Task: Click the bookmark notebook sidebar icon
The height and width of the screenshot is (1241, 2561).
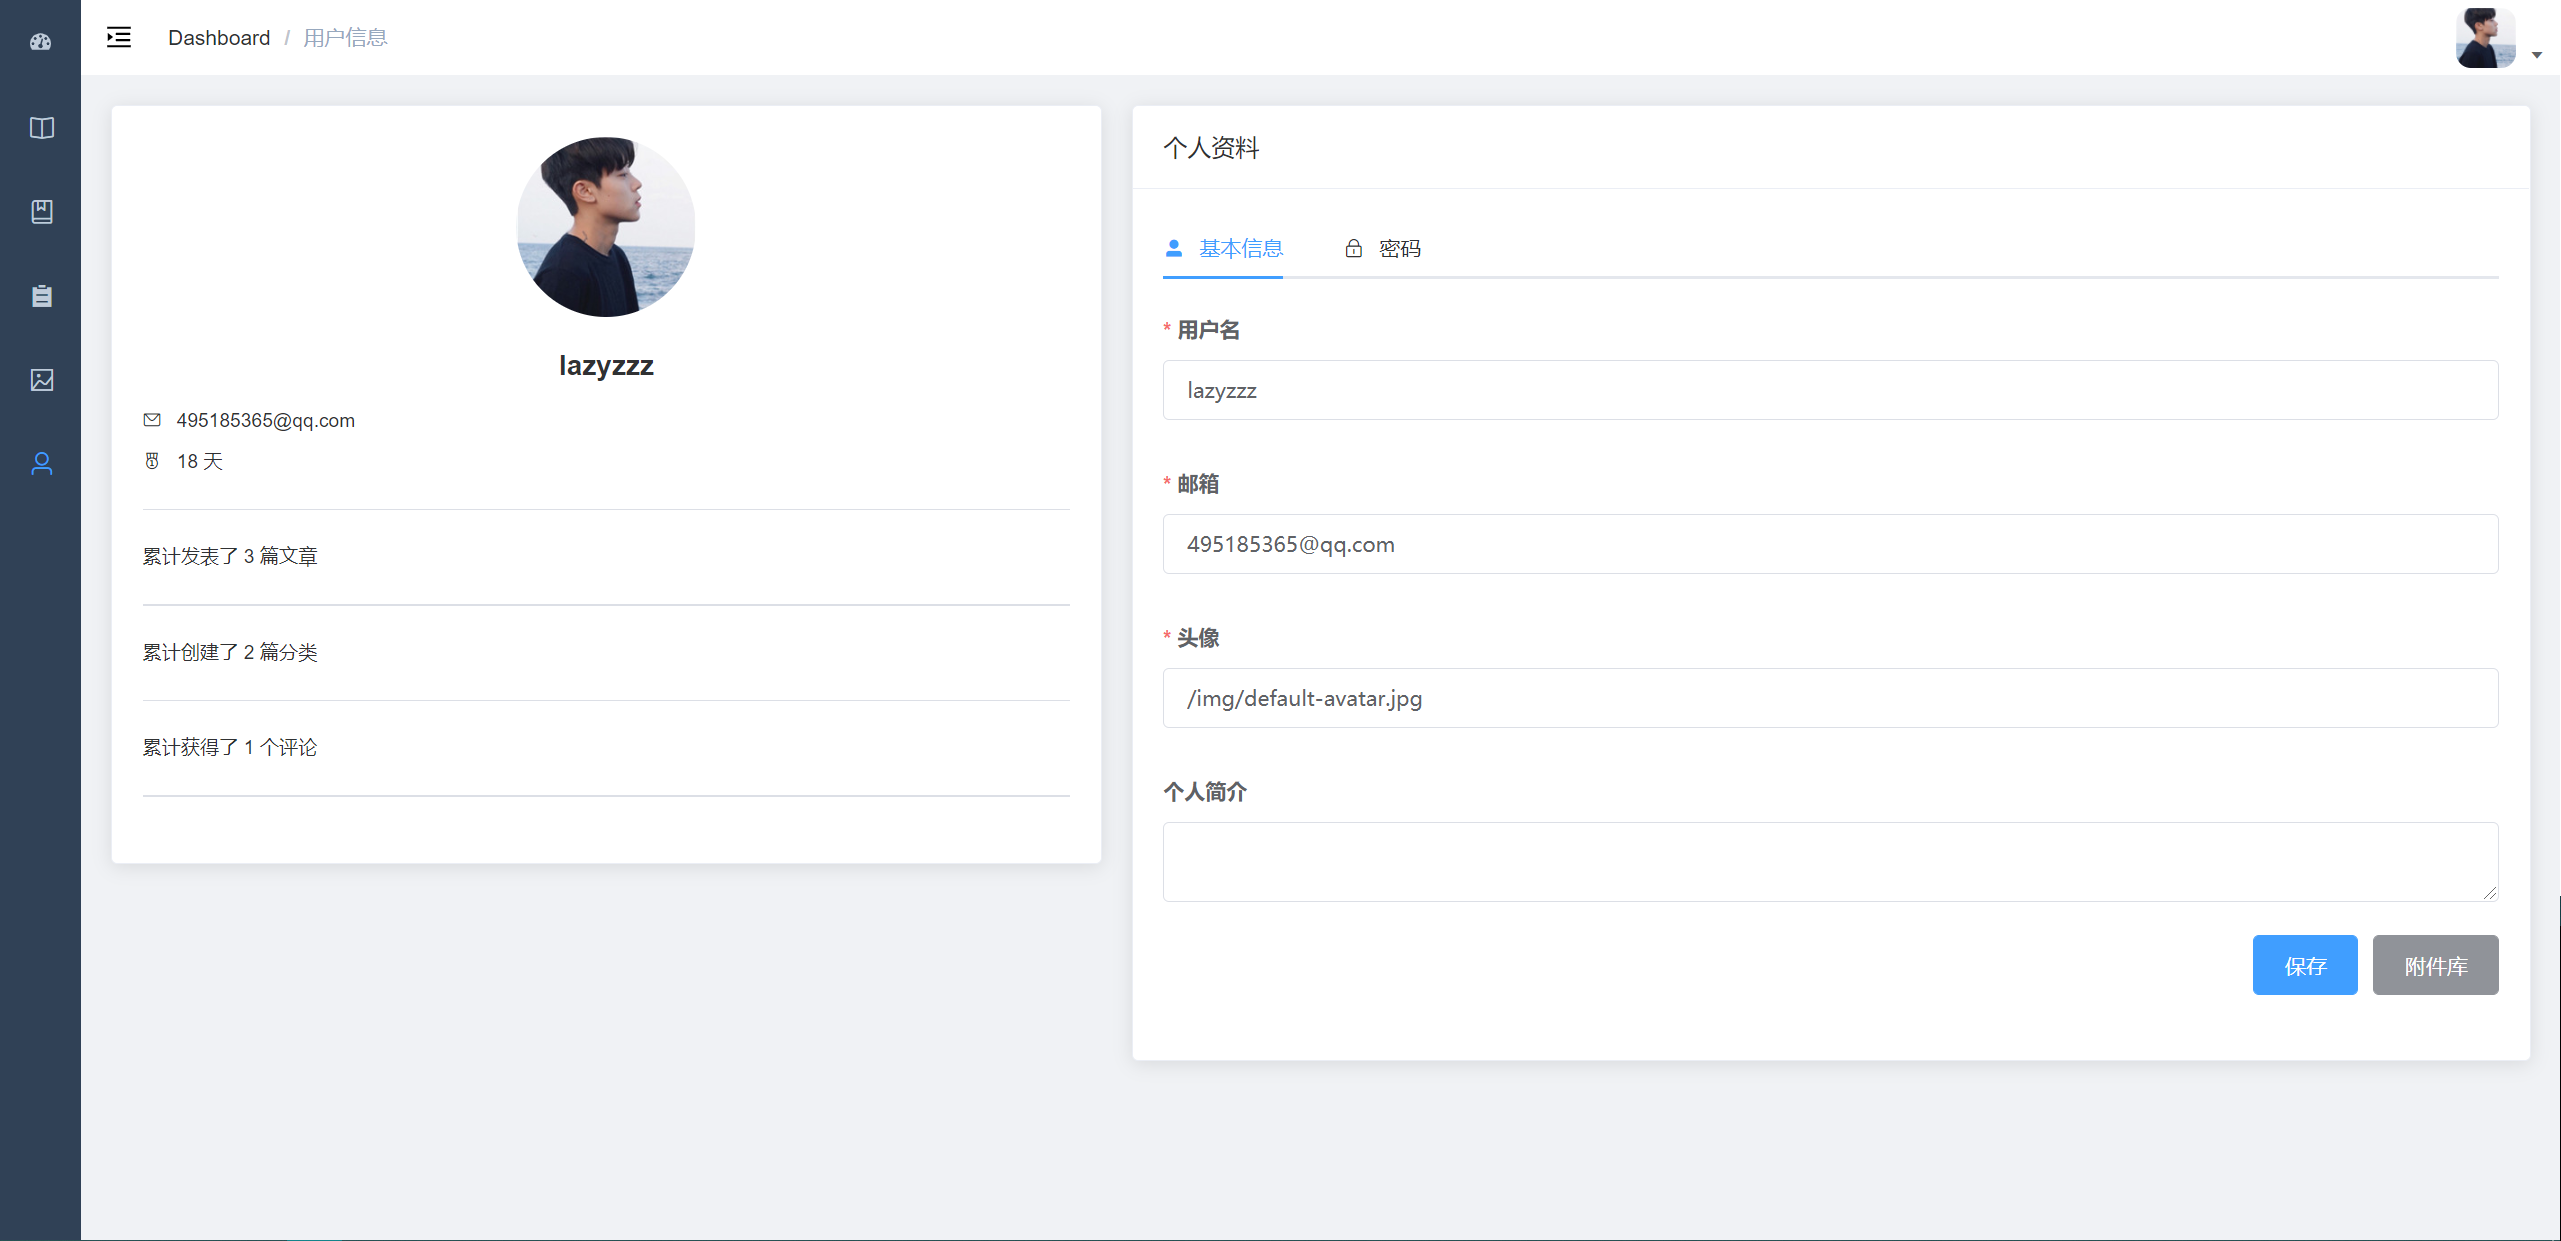Action: [x=41, y=212]
